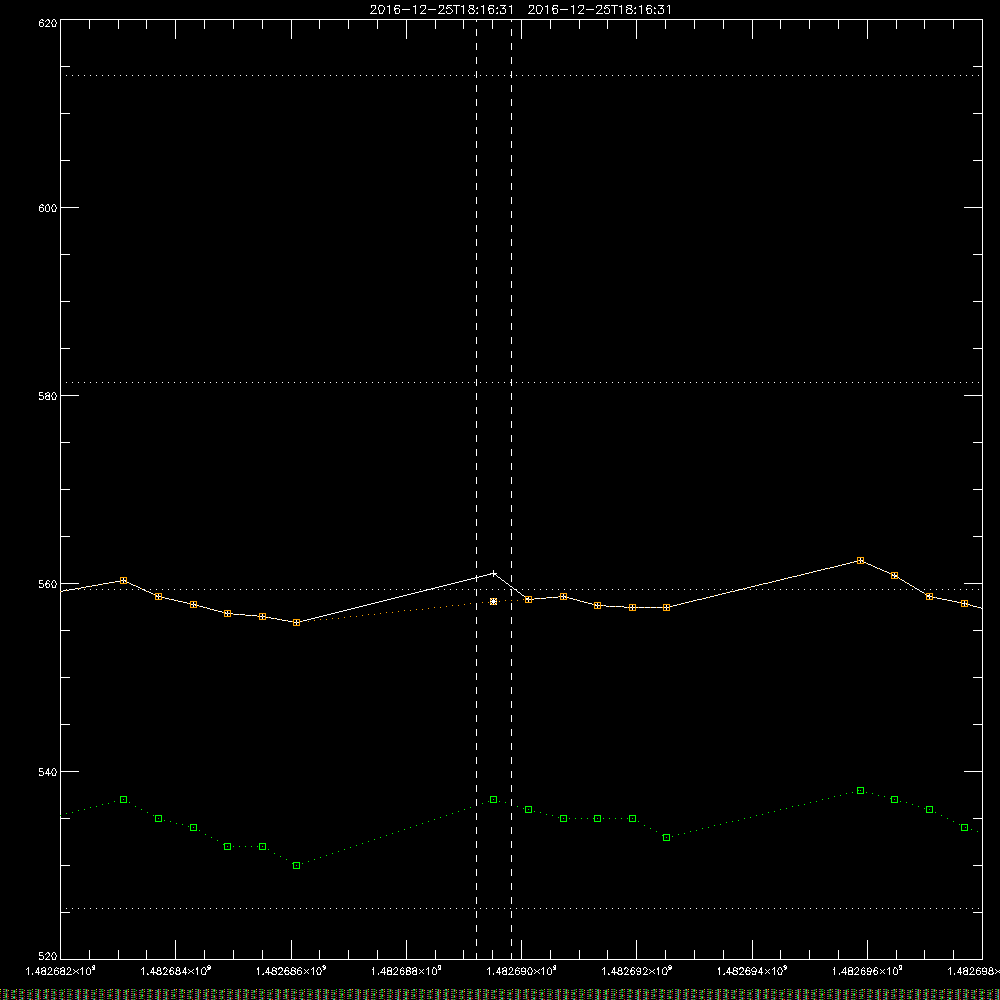Click the 1.482682×10⁹ x-axis label
The width and height of the screenshot is (1000, 1000).
coord(60,971)
